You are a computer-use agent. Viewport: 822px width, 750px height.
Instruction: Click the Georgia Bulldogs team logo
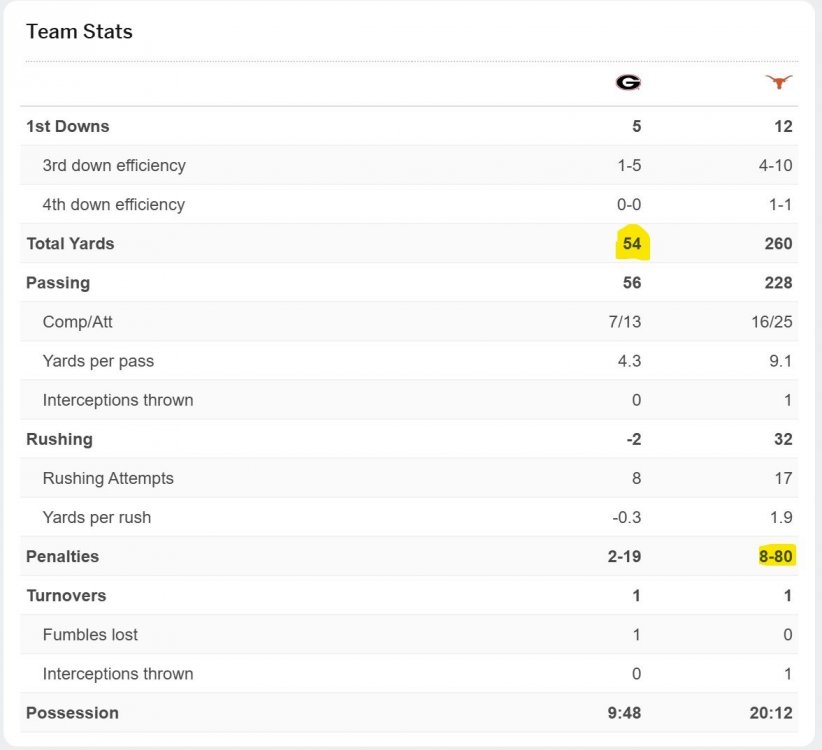pos(628,83)
